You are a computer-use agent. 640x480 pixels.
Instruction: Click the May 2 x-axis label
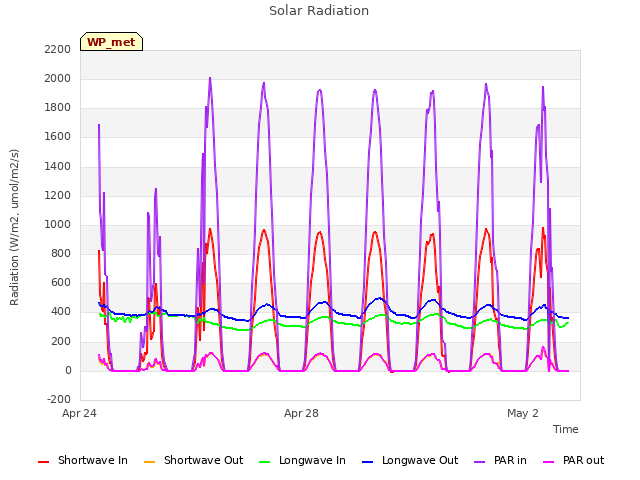(x=523, y=413)
